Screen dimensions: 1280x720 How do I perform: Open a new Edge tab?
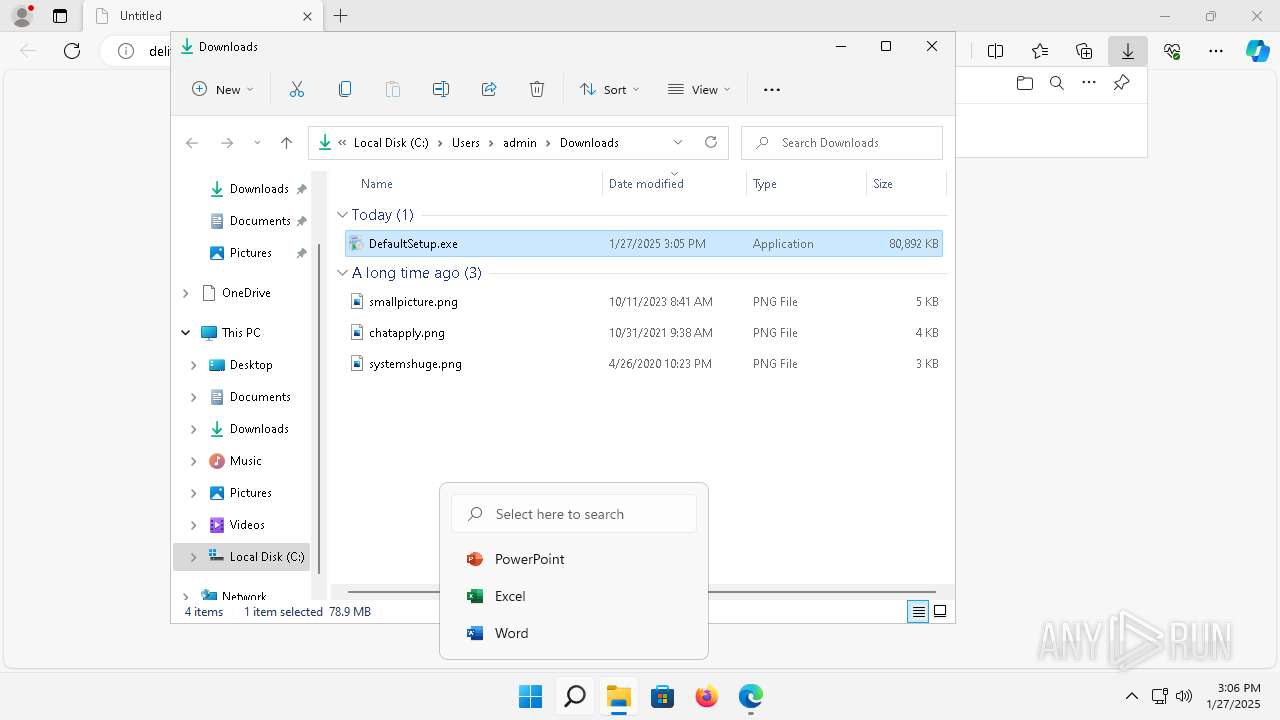pyautogui.click(x=341, y=16)
